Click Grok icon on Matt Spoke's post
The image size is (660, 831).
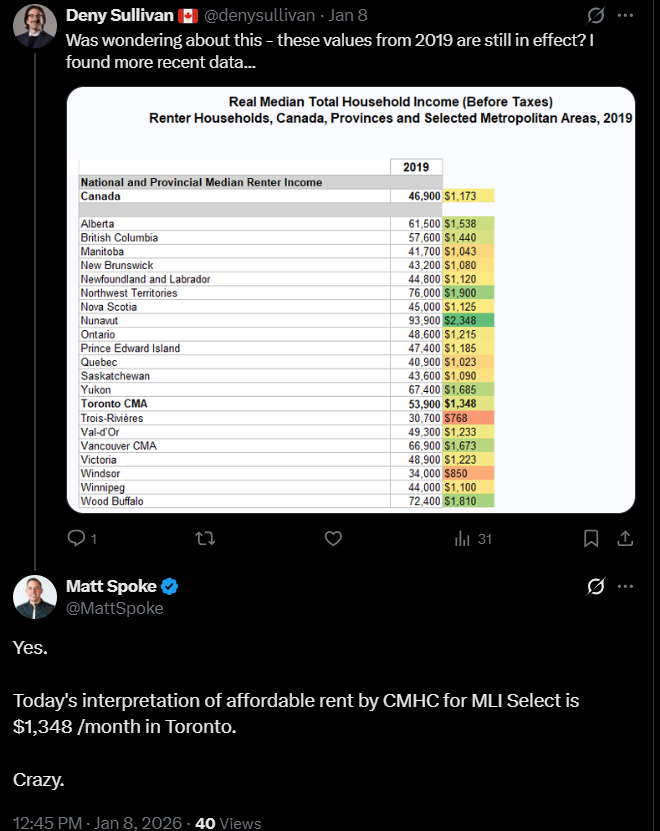(x=595, y=586)
